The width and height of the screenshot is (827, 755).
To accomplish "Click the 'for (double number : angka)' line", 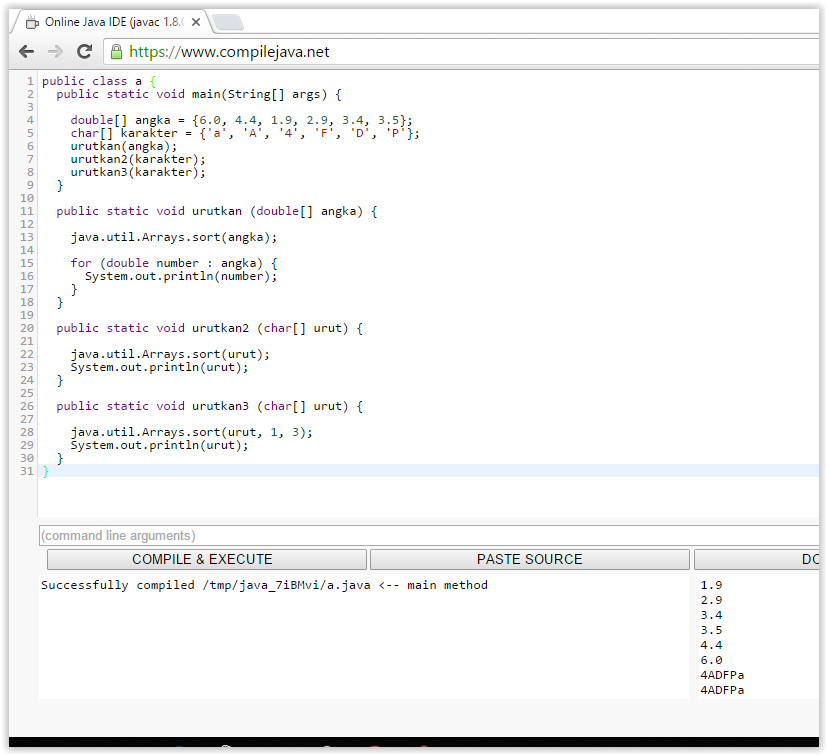I will pyautogui.click(x=174, y=263).
